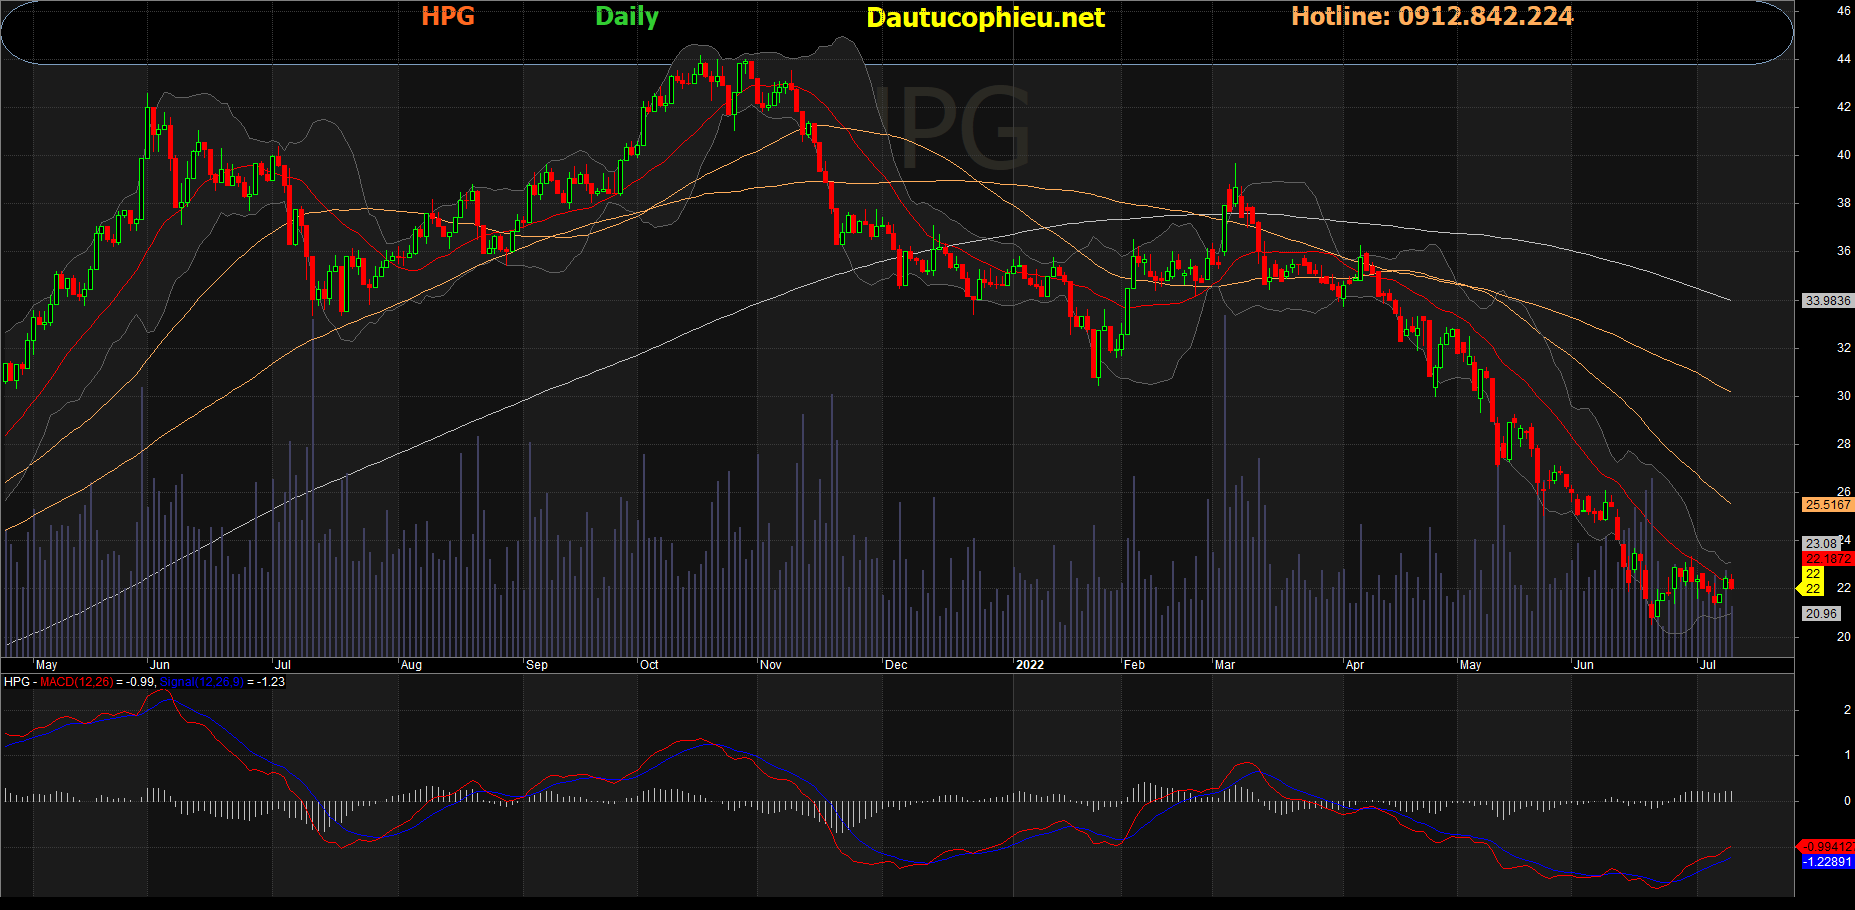
Task: Click the 20.96 lower band value tag
Action: pyautogui.click(x=1821, y=614)
